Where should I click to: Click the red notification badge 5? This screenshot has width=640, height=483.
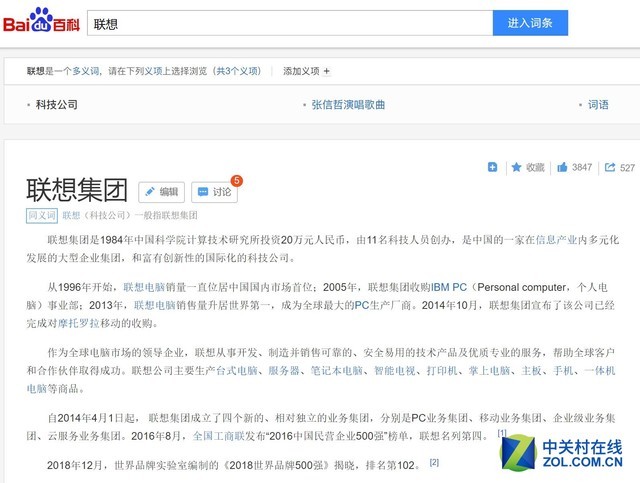coord(236,180)
